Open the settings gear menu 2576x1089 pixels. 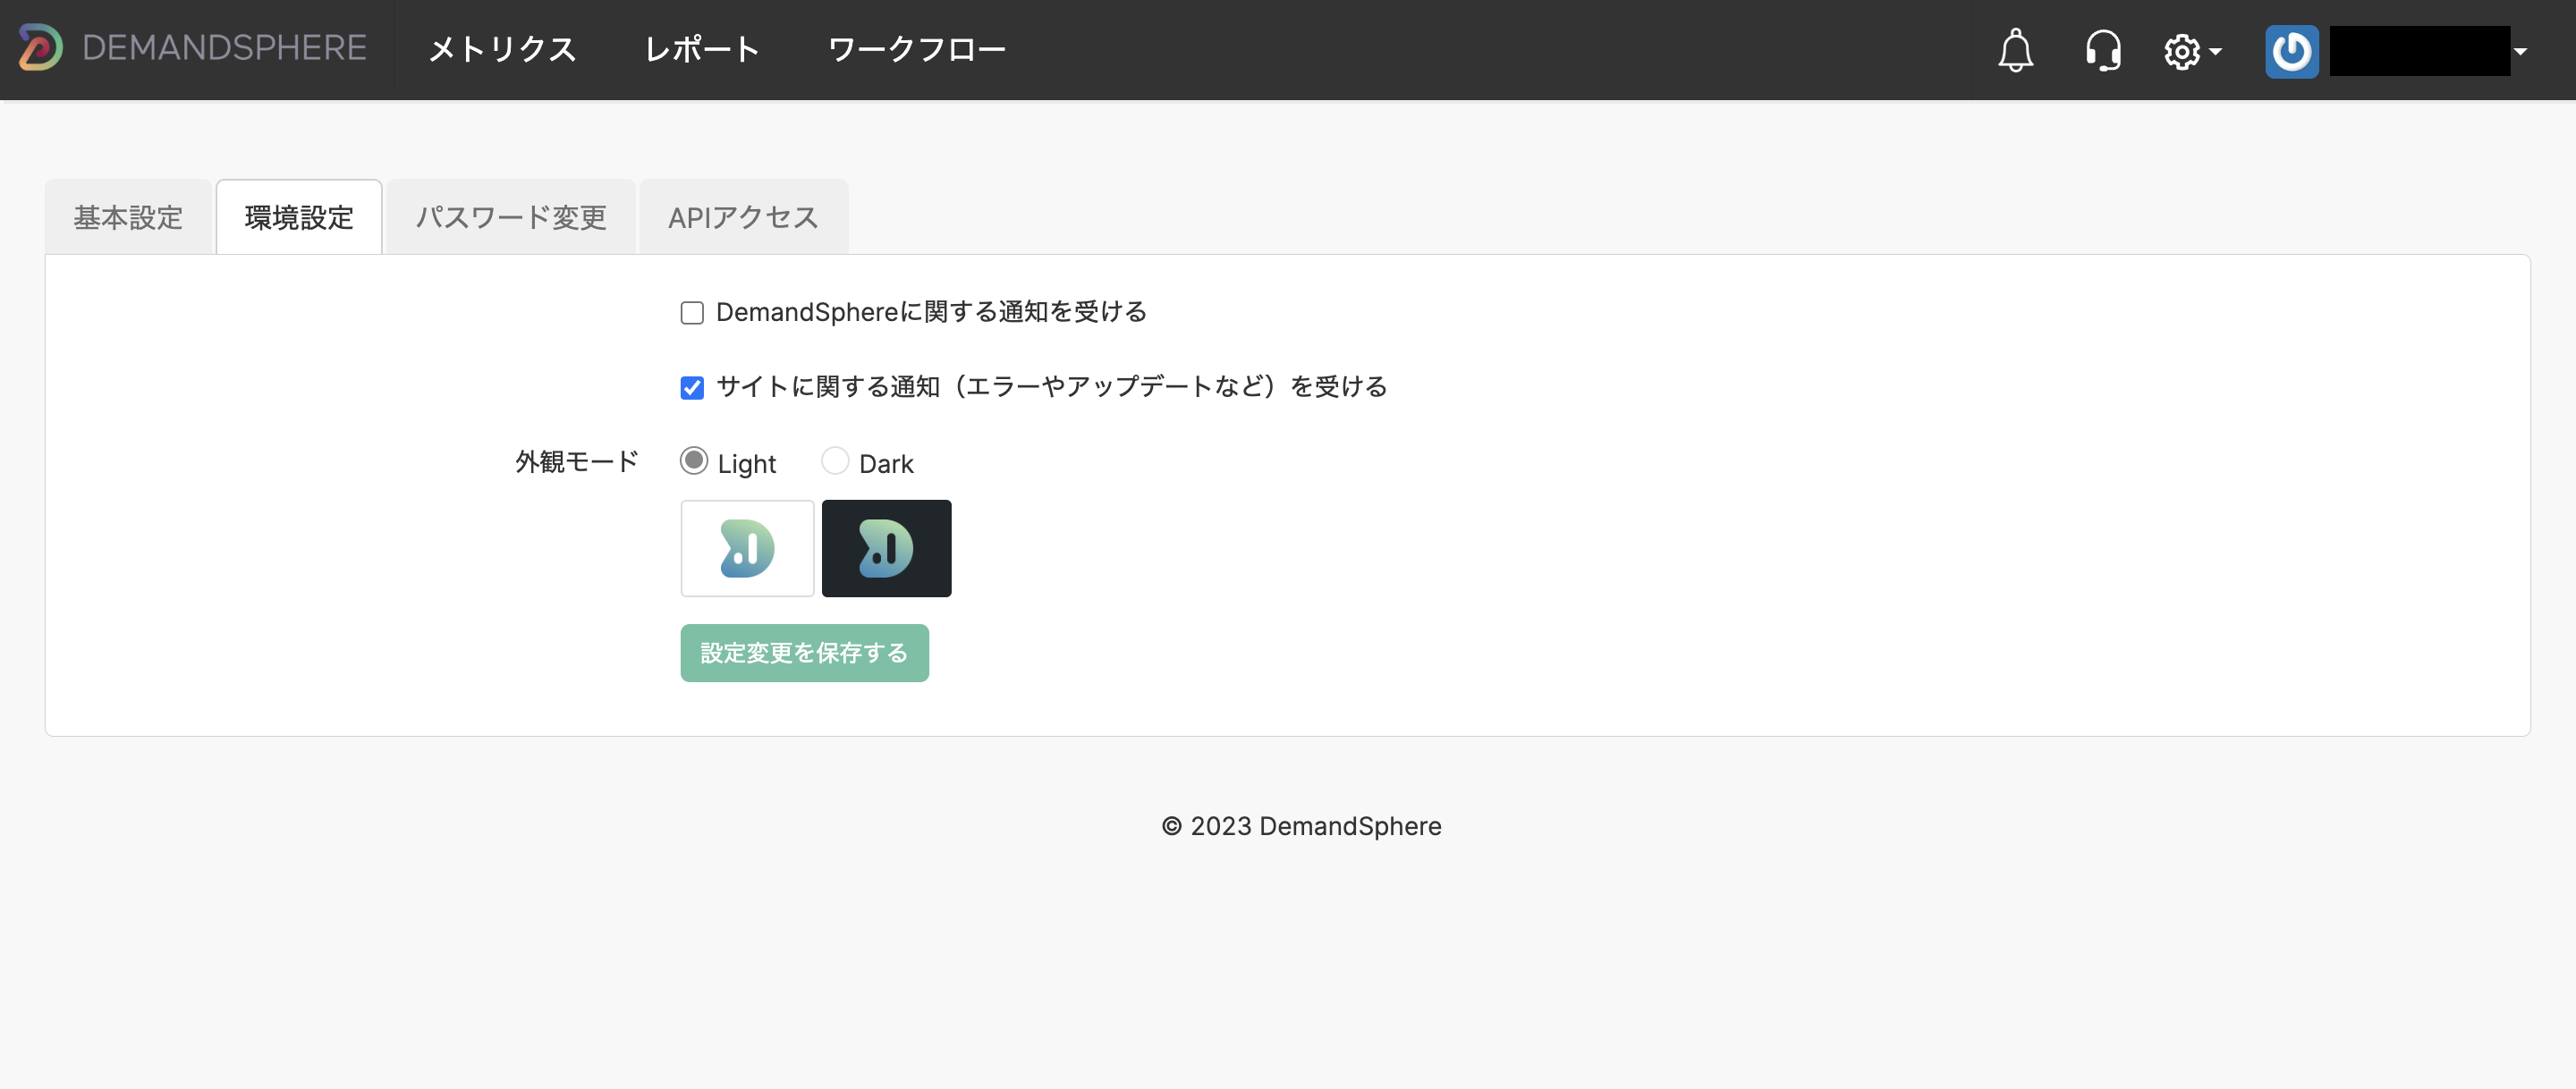(2192, 51)
